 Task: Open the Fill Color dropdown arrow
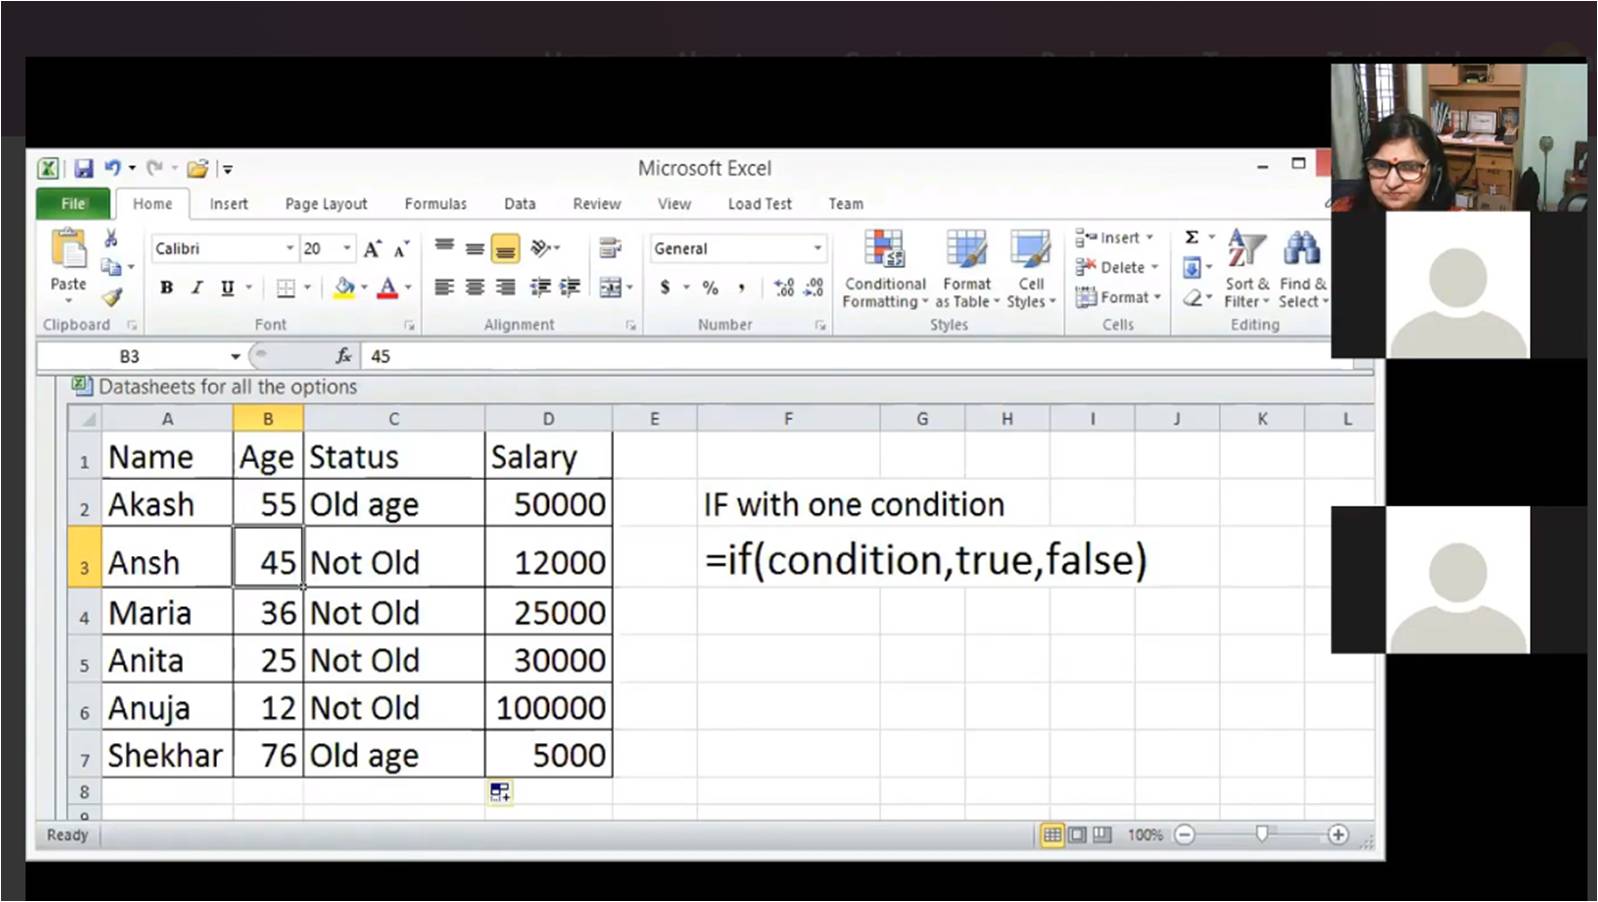pos(364,288)
